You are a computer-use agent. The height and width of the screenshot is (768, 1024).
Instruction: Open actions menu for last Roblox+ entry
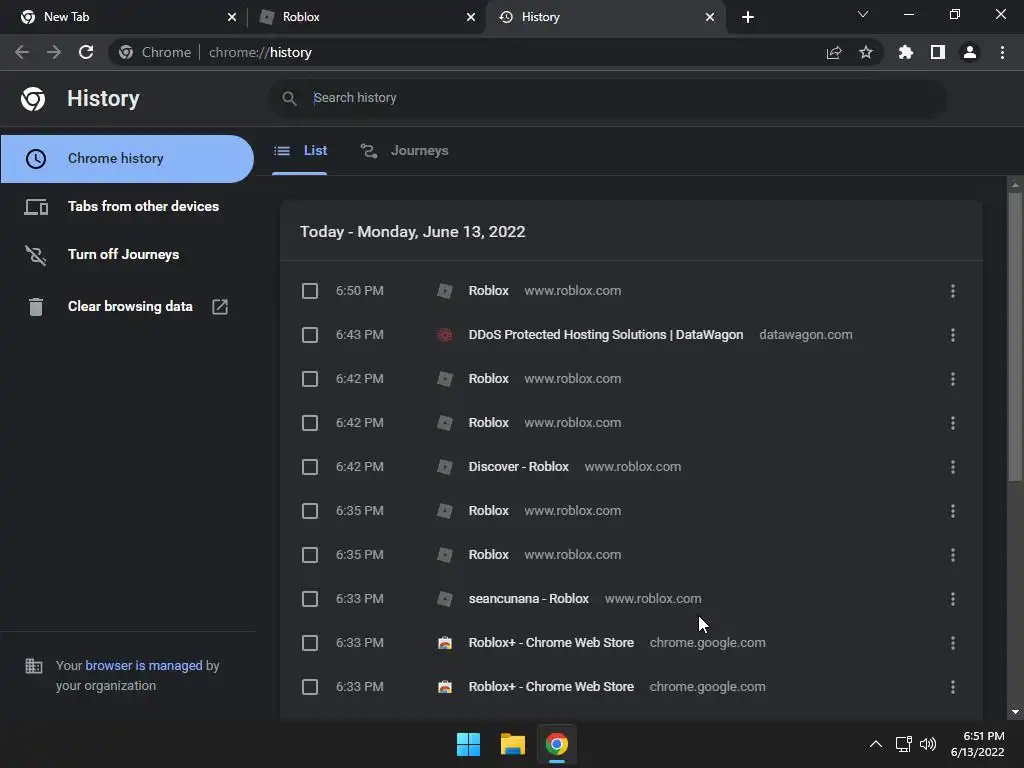(x=953, y=687)
